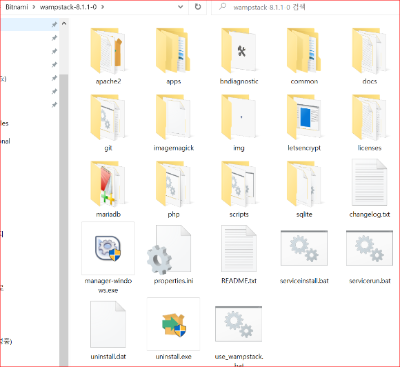Viewport: 400px width, 367px height.
Task: Open the common folder
Action: point(304,56)
